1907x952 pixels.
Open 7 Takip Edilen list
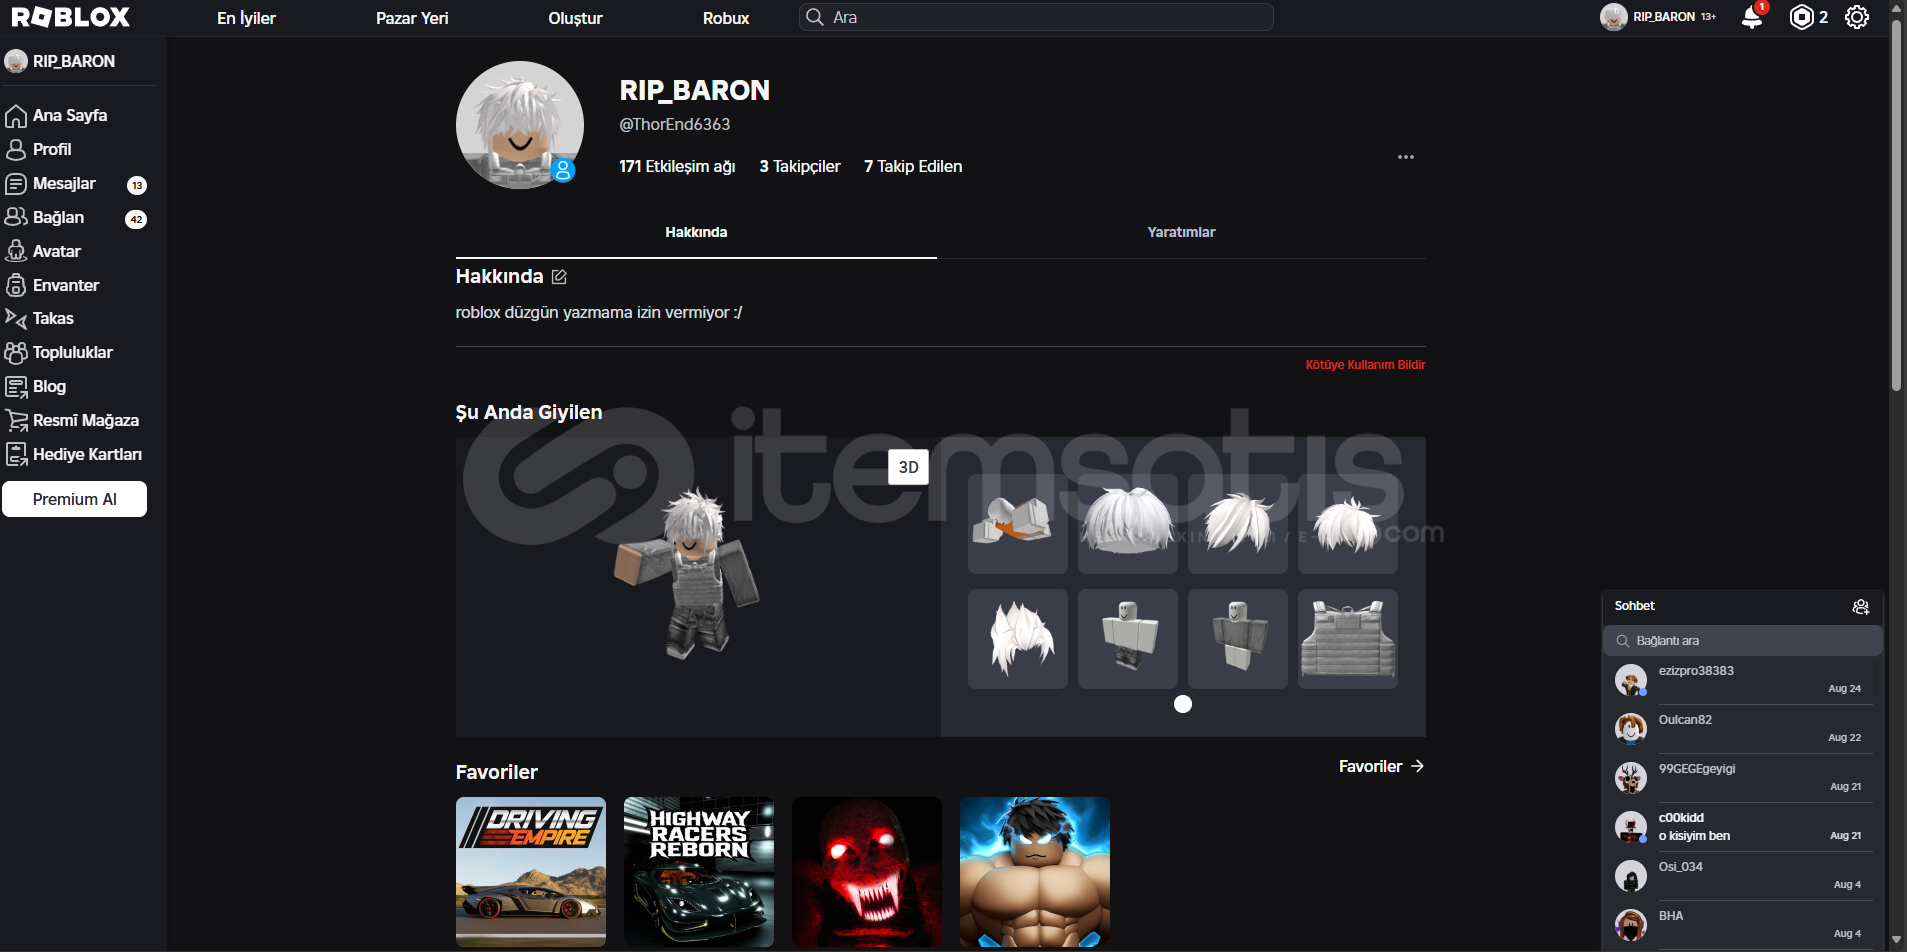(913, 166)
